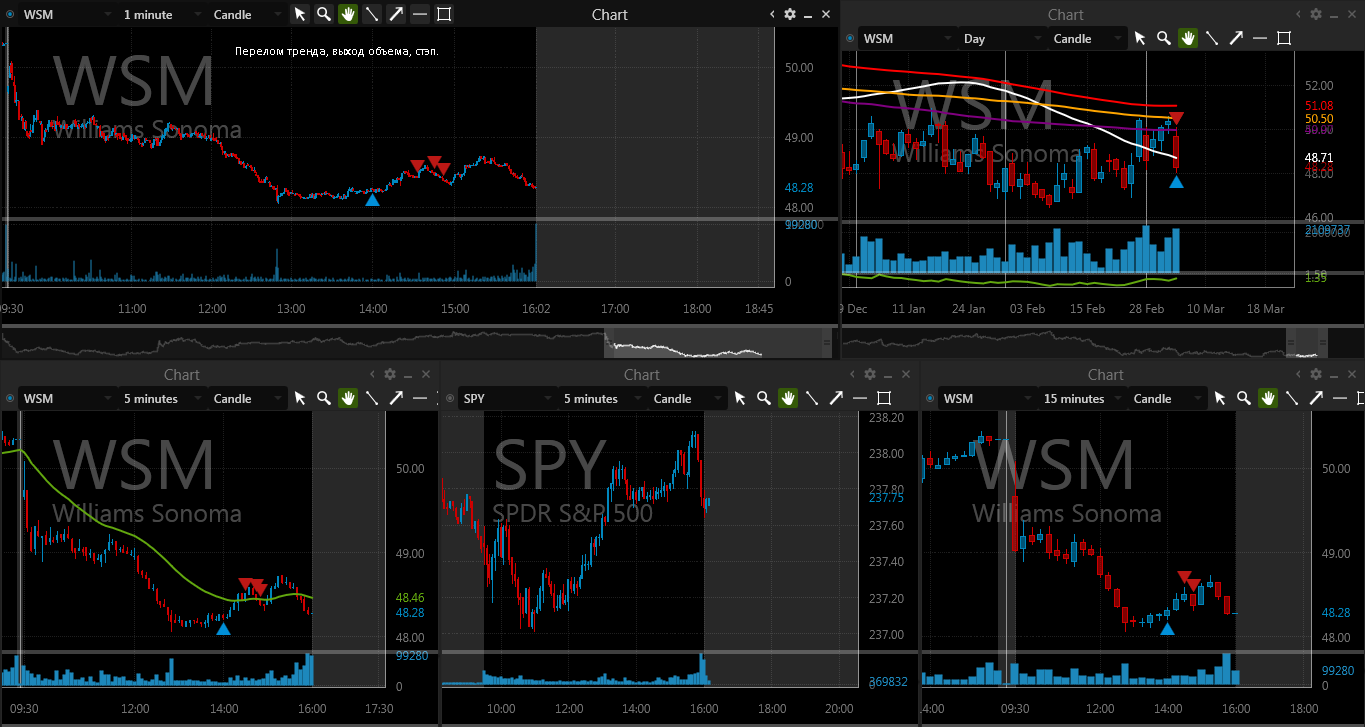Click back chevron in WSM 1 minute chart header
1365x727 pixels.
click(773, 14)
